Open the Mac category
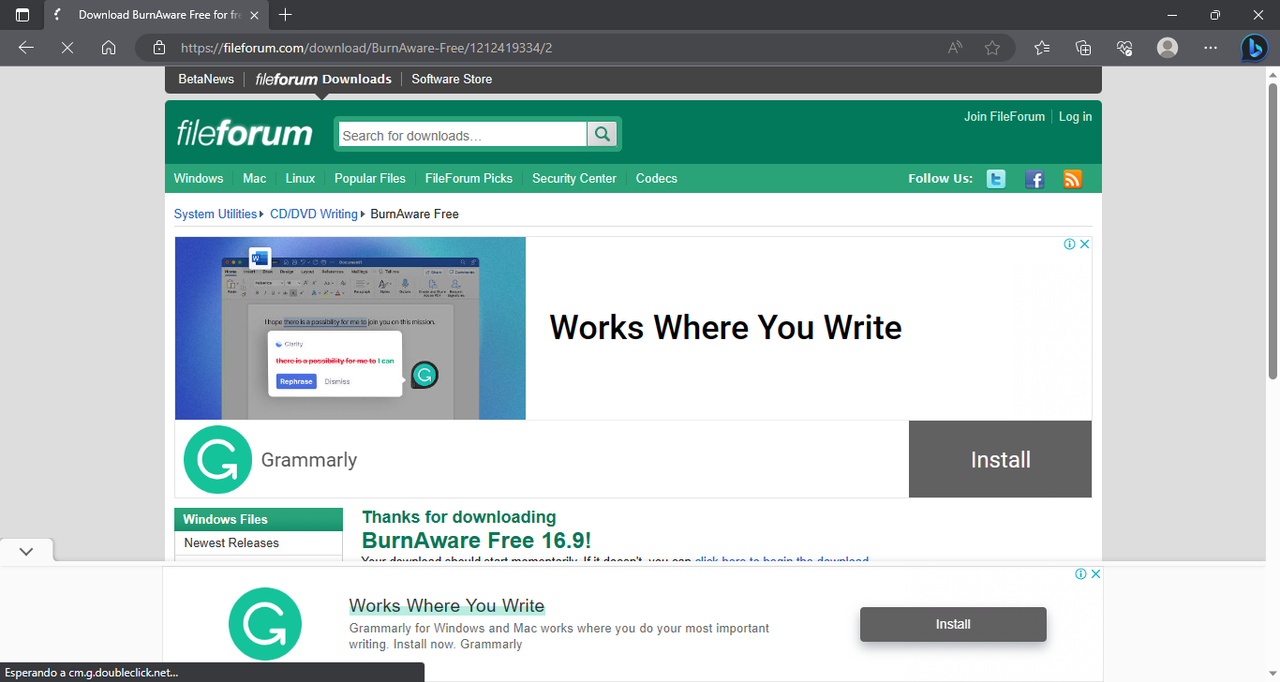Screen dimensions: 1280x682 point(254,178)
